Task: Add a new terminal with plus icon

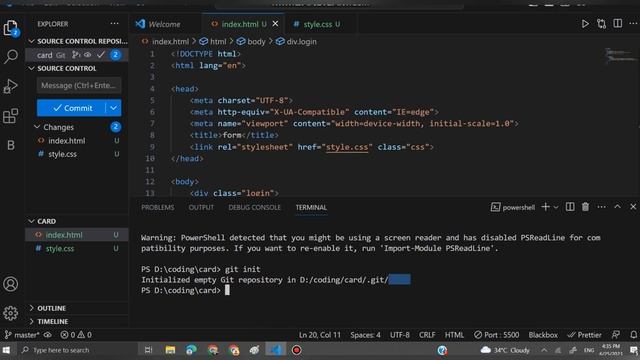Action: (x=545, y=207)
